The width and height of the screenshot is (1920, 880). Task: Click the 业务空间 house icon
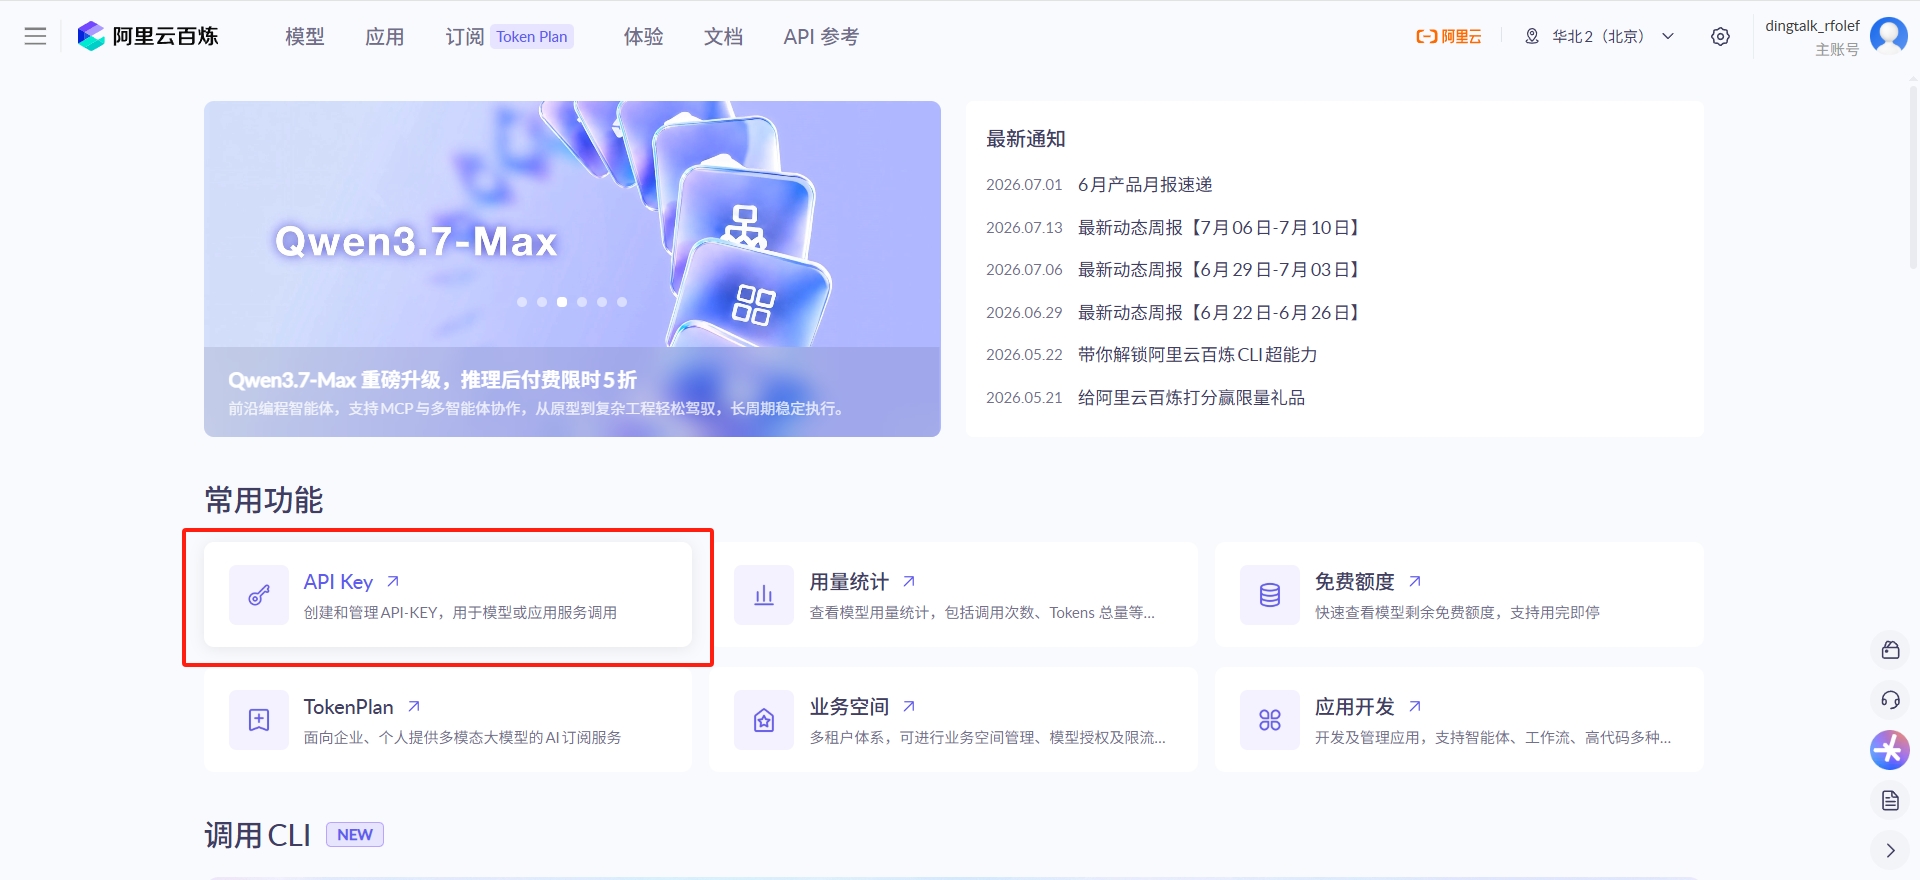[x=764, y=720]
